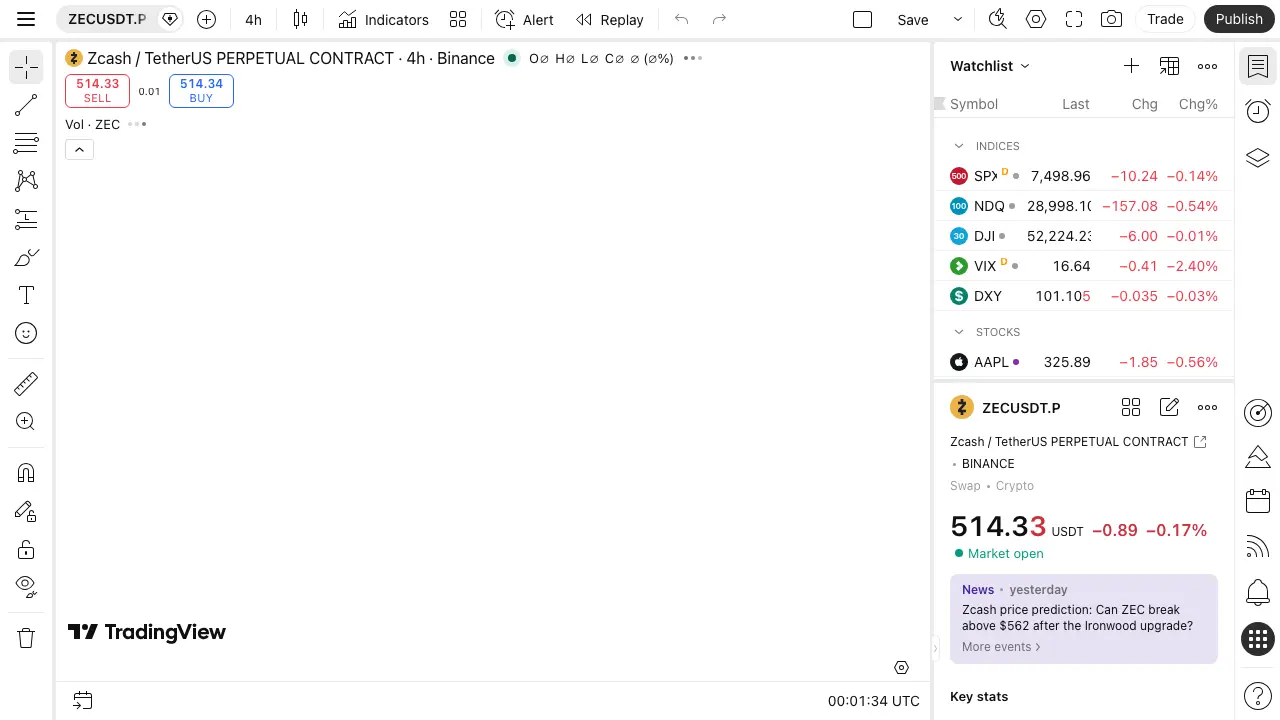Collapse the indicator legend chevron
The height and width of the screenshot is (720, 1280).
(79, 149)
